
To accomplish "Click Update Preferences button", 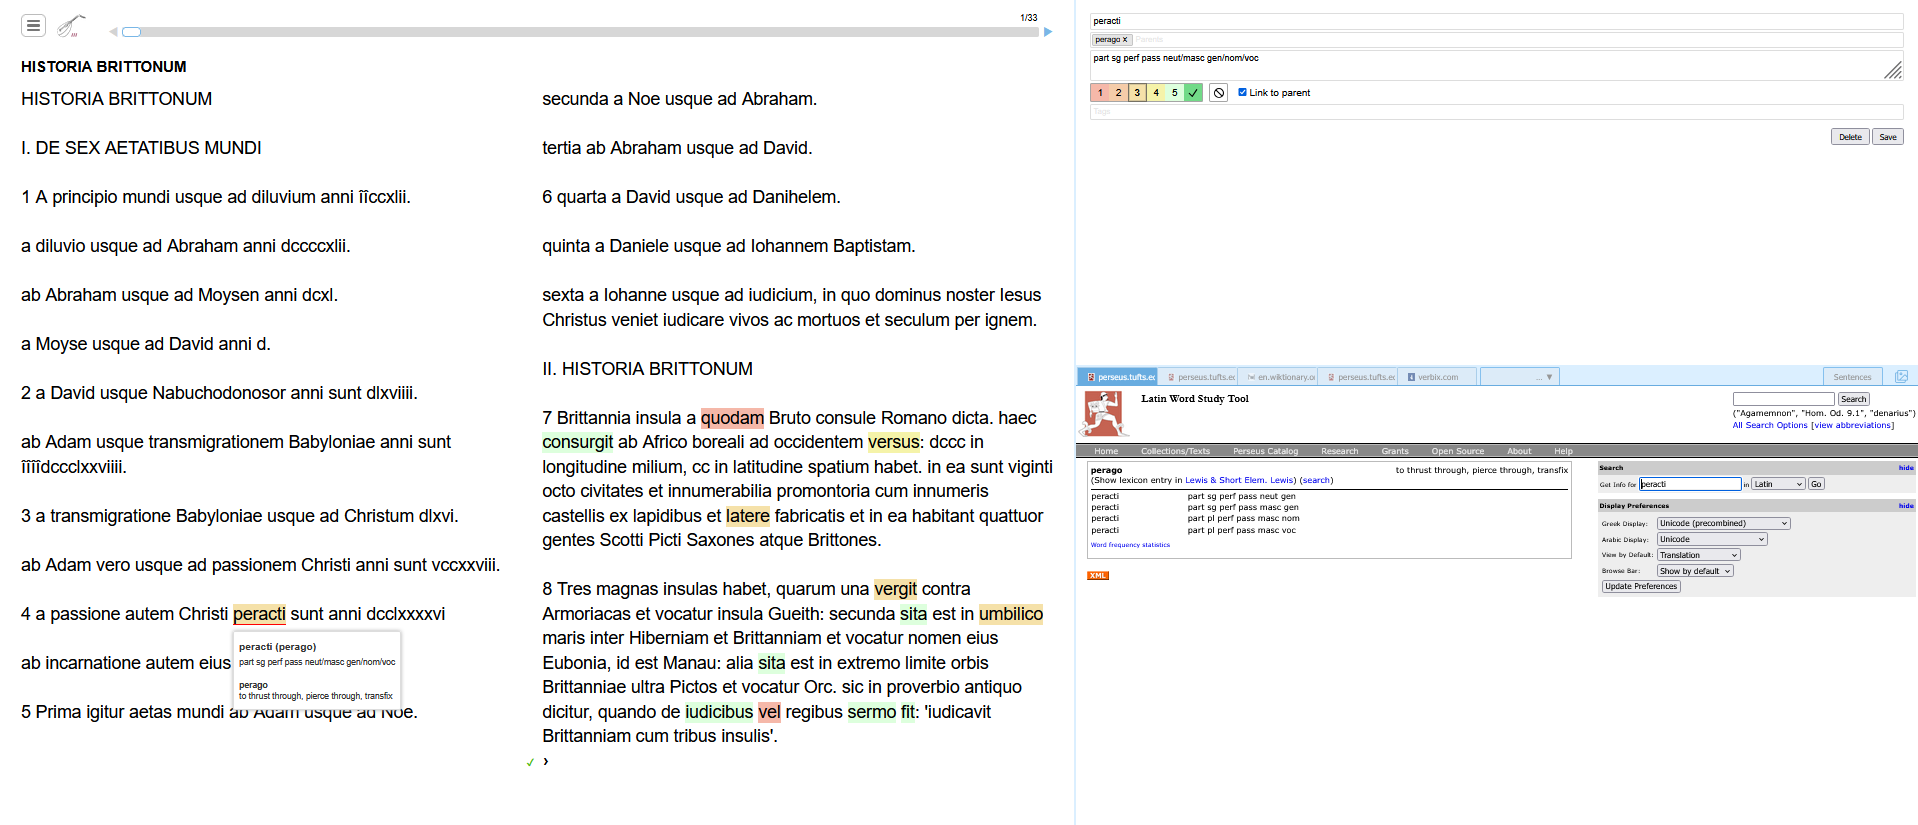I will click(x=1641, y=587).
